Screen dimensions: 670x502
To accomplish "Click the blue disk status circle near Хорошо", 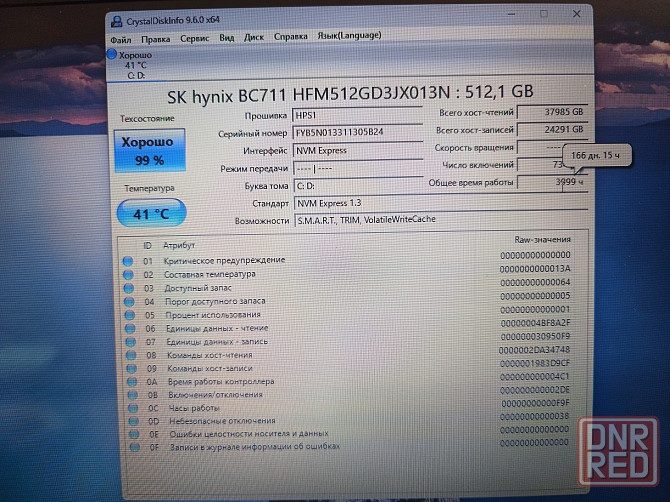I will tap(112, 54).
